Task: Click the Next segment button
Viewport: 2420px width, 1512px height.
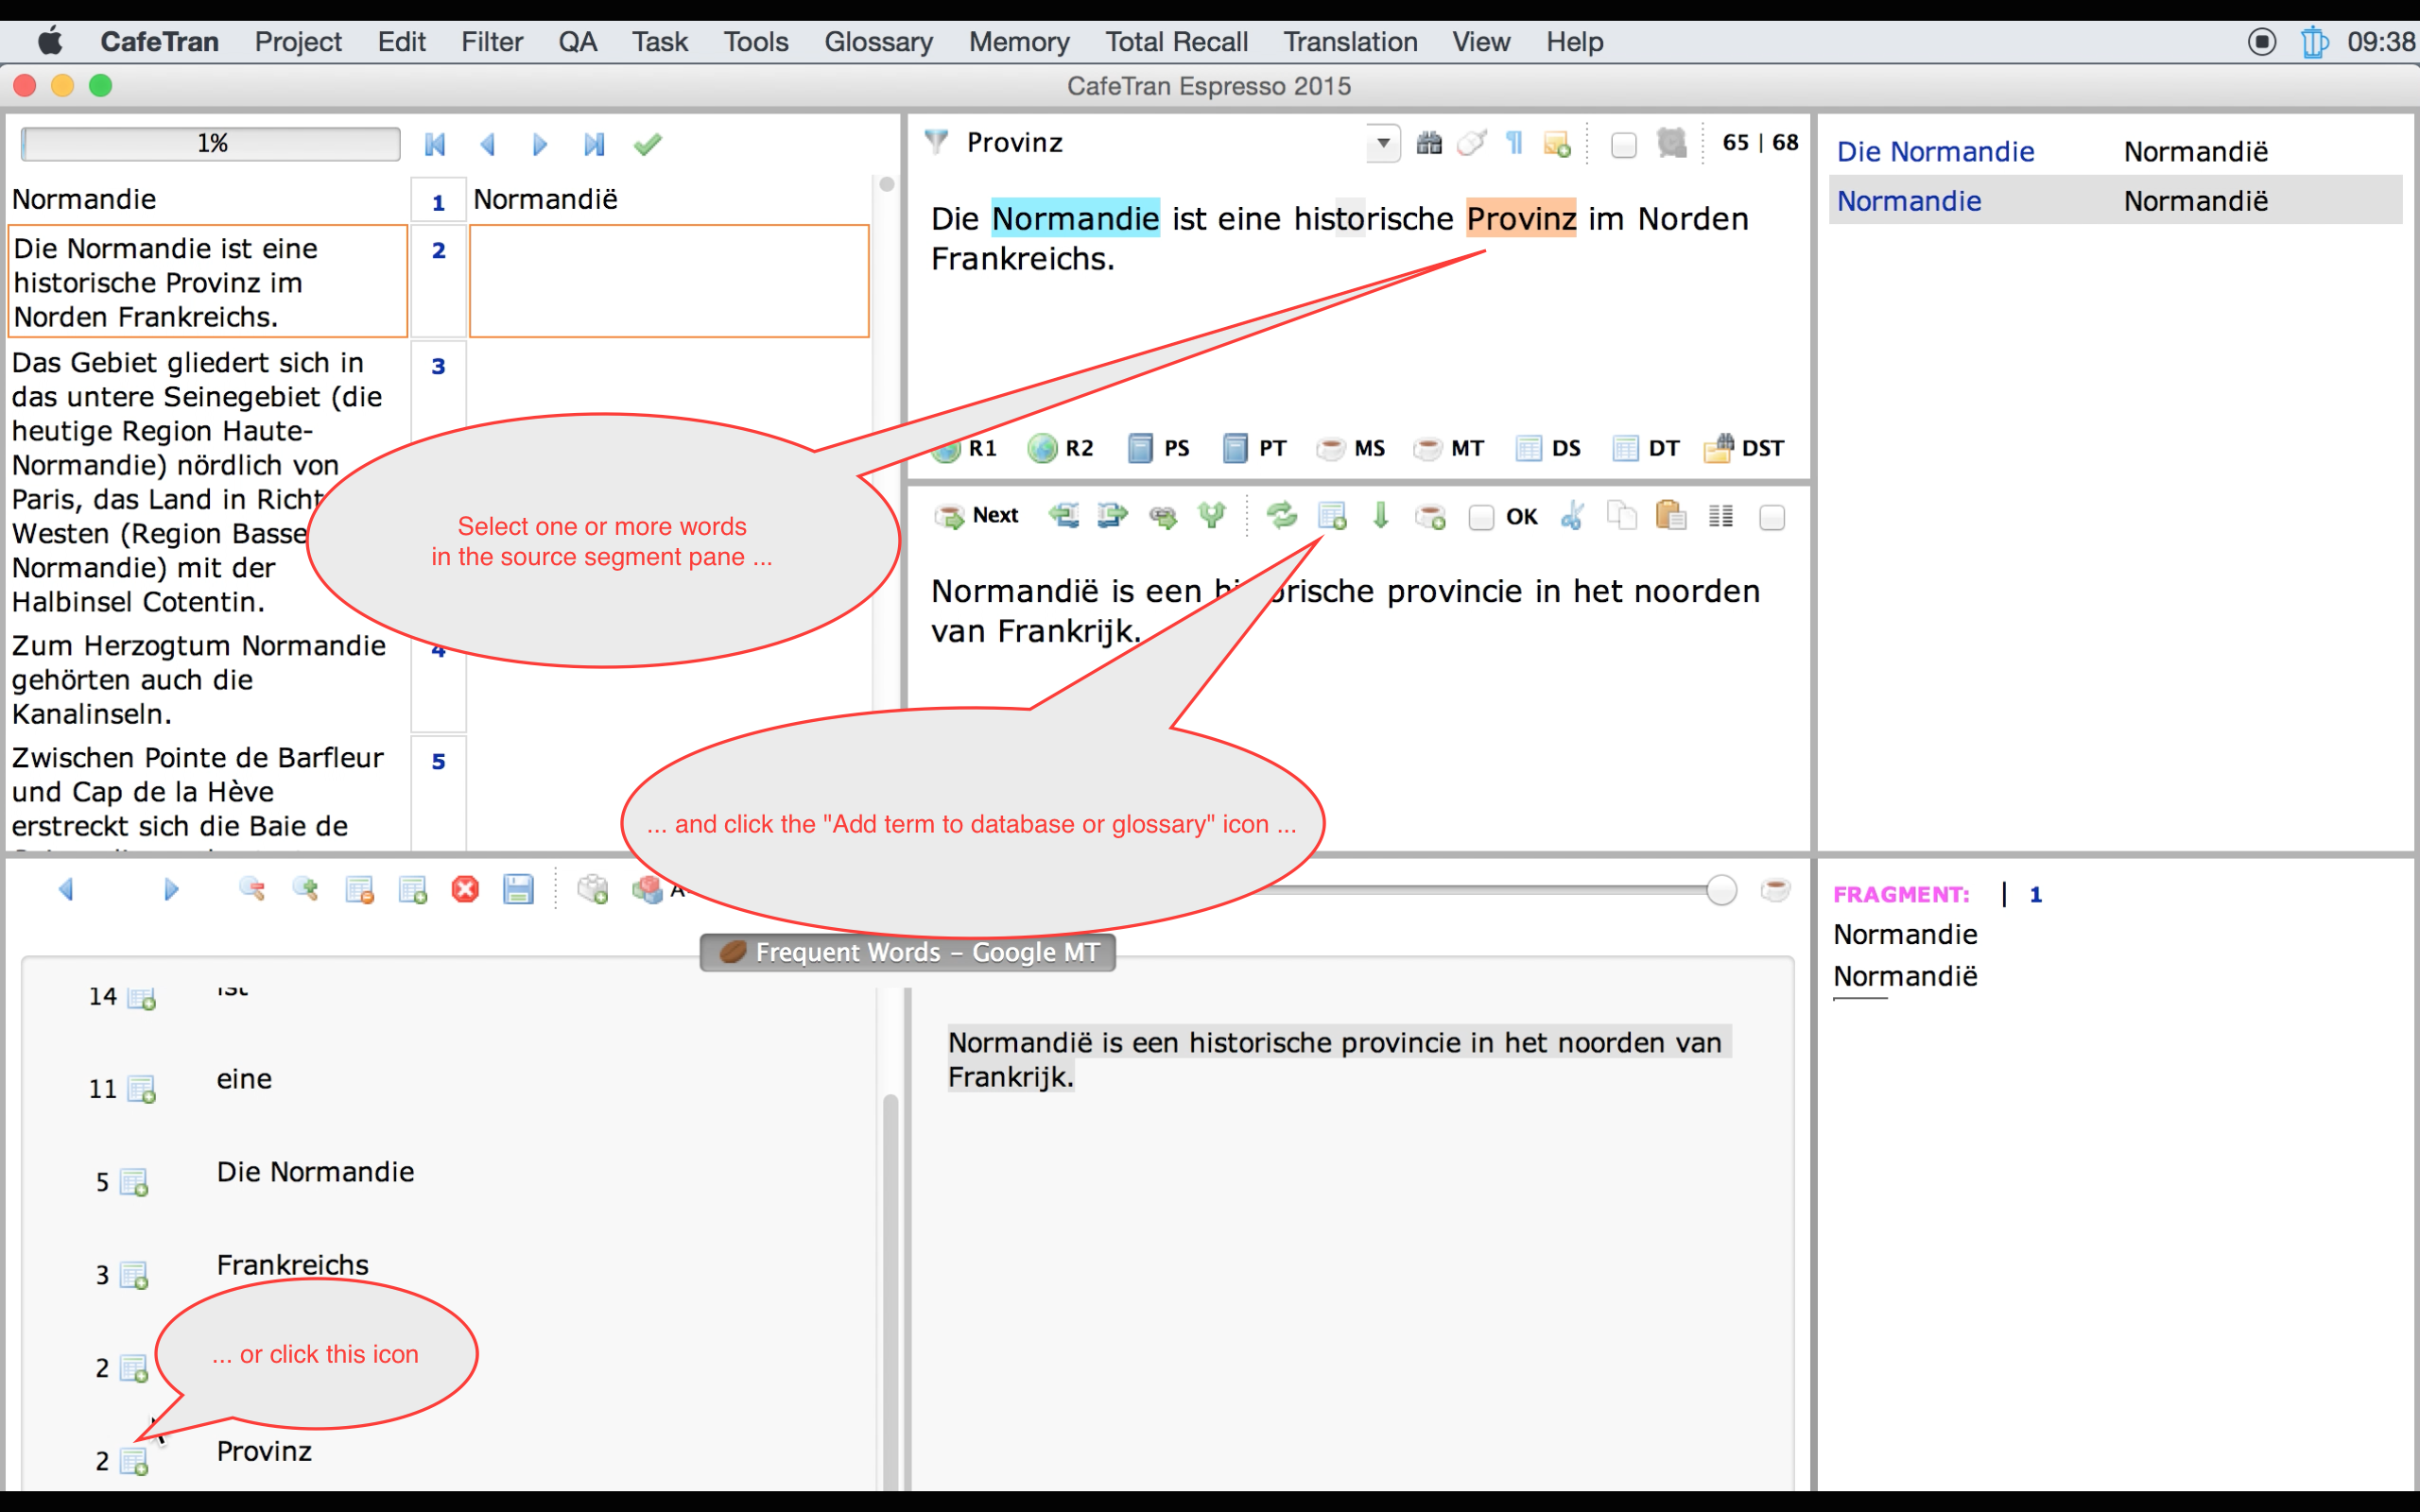Action: 977,516
